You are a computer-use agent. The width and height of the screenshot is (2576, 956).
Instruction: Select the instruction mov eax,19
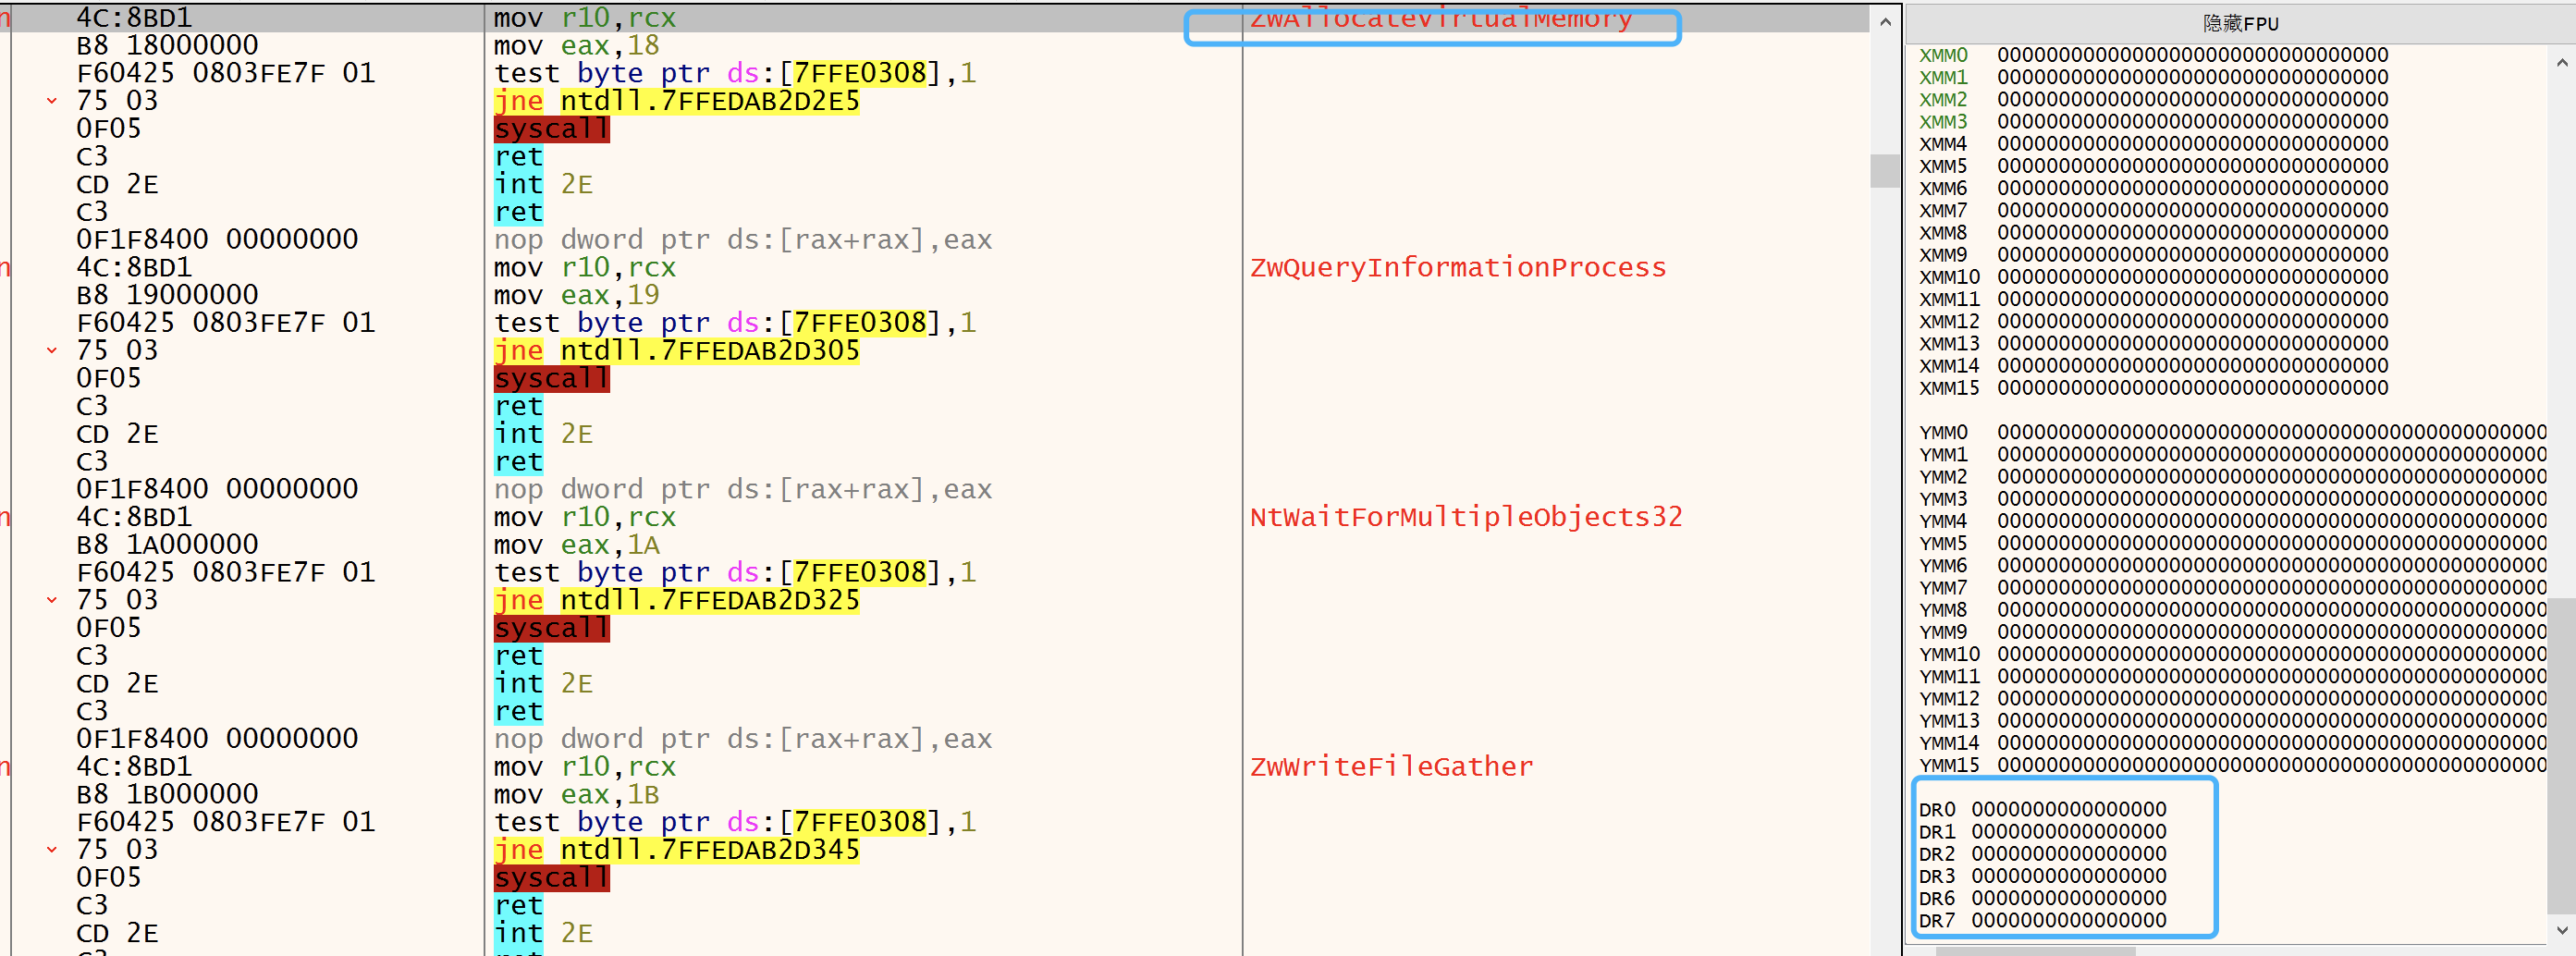(576, 295)
